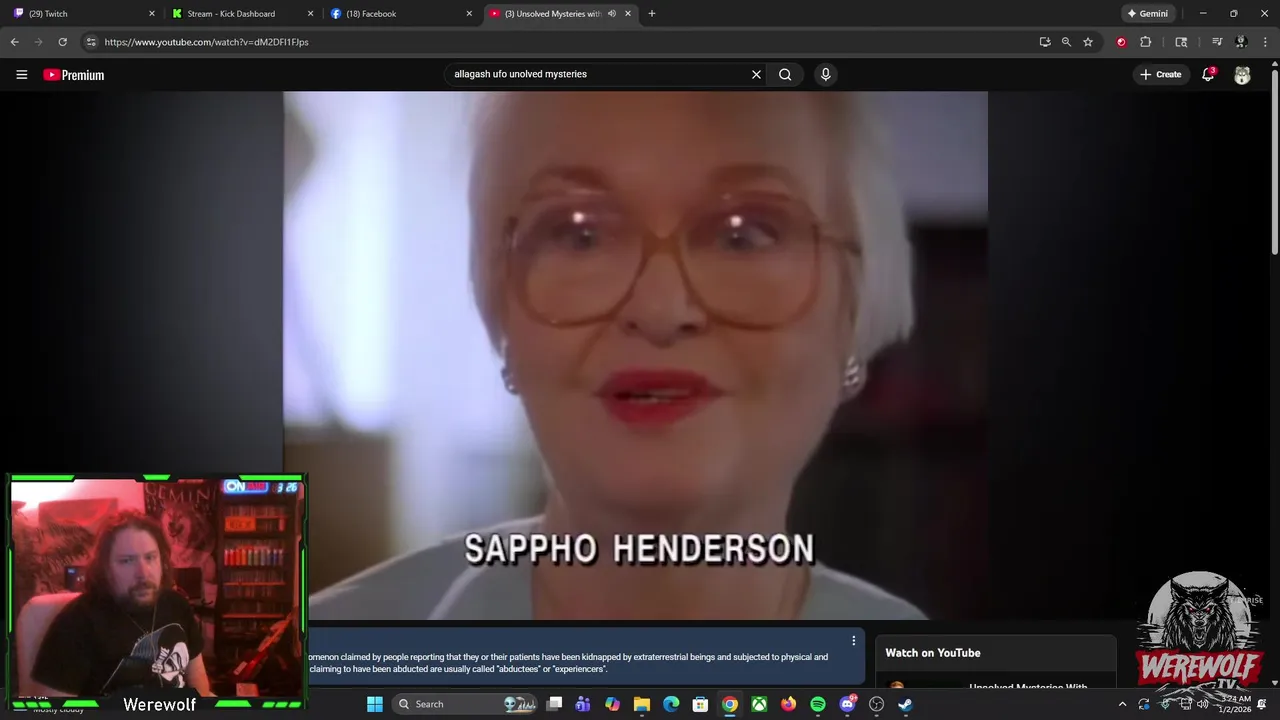Open the YouTube hamburger guide menu
The width and height of the screenshot is (1280, 720).
pyautogui.click(x=21, y=75)
